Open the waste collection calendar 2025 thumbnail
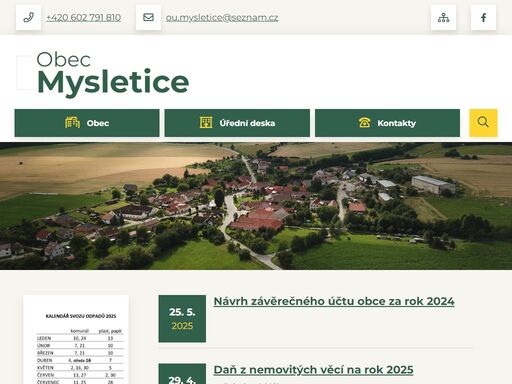512x384 pixels. (x=76, y=339)
